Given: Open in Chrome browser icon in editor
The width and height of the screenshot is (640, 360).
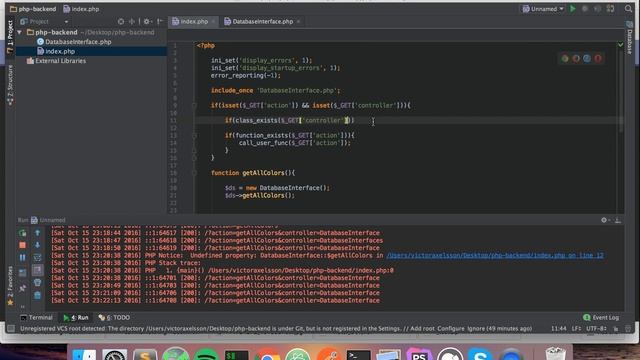Looking at the screenshot, I should (x=565, y=58).
